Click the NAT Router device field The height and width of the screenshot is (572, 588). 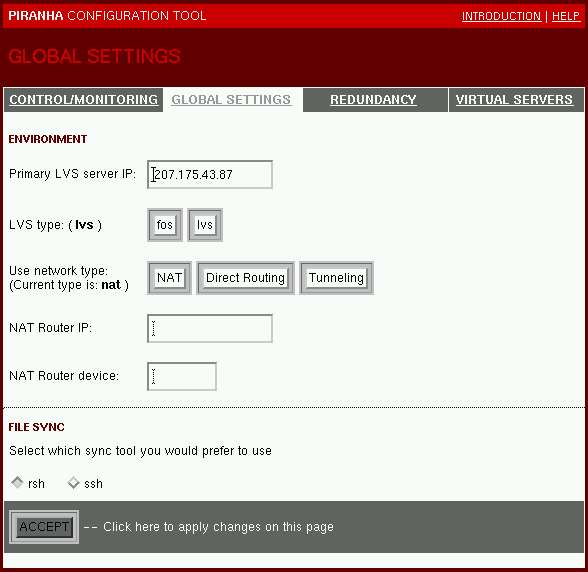[x=182, y=376]
